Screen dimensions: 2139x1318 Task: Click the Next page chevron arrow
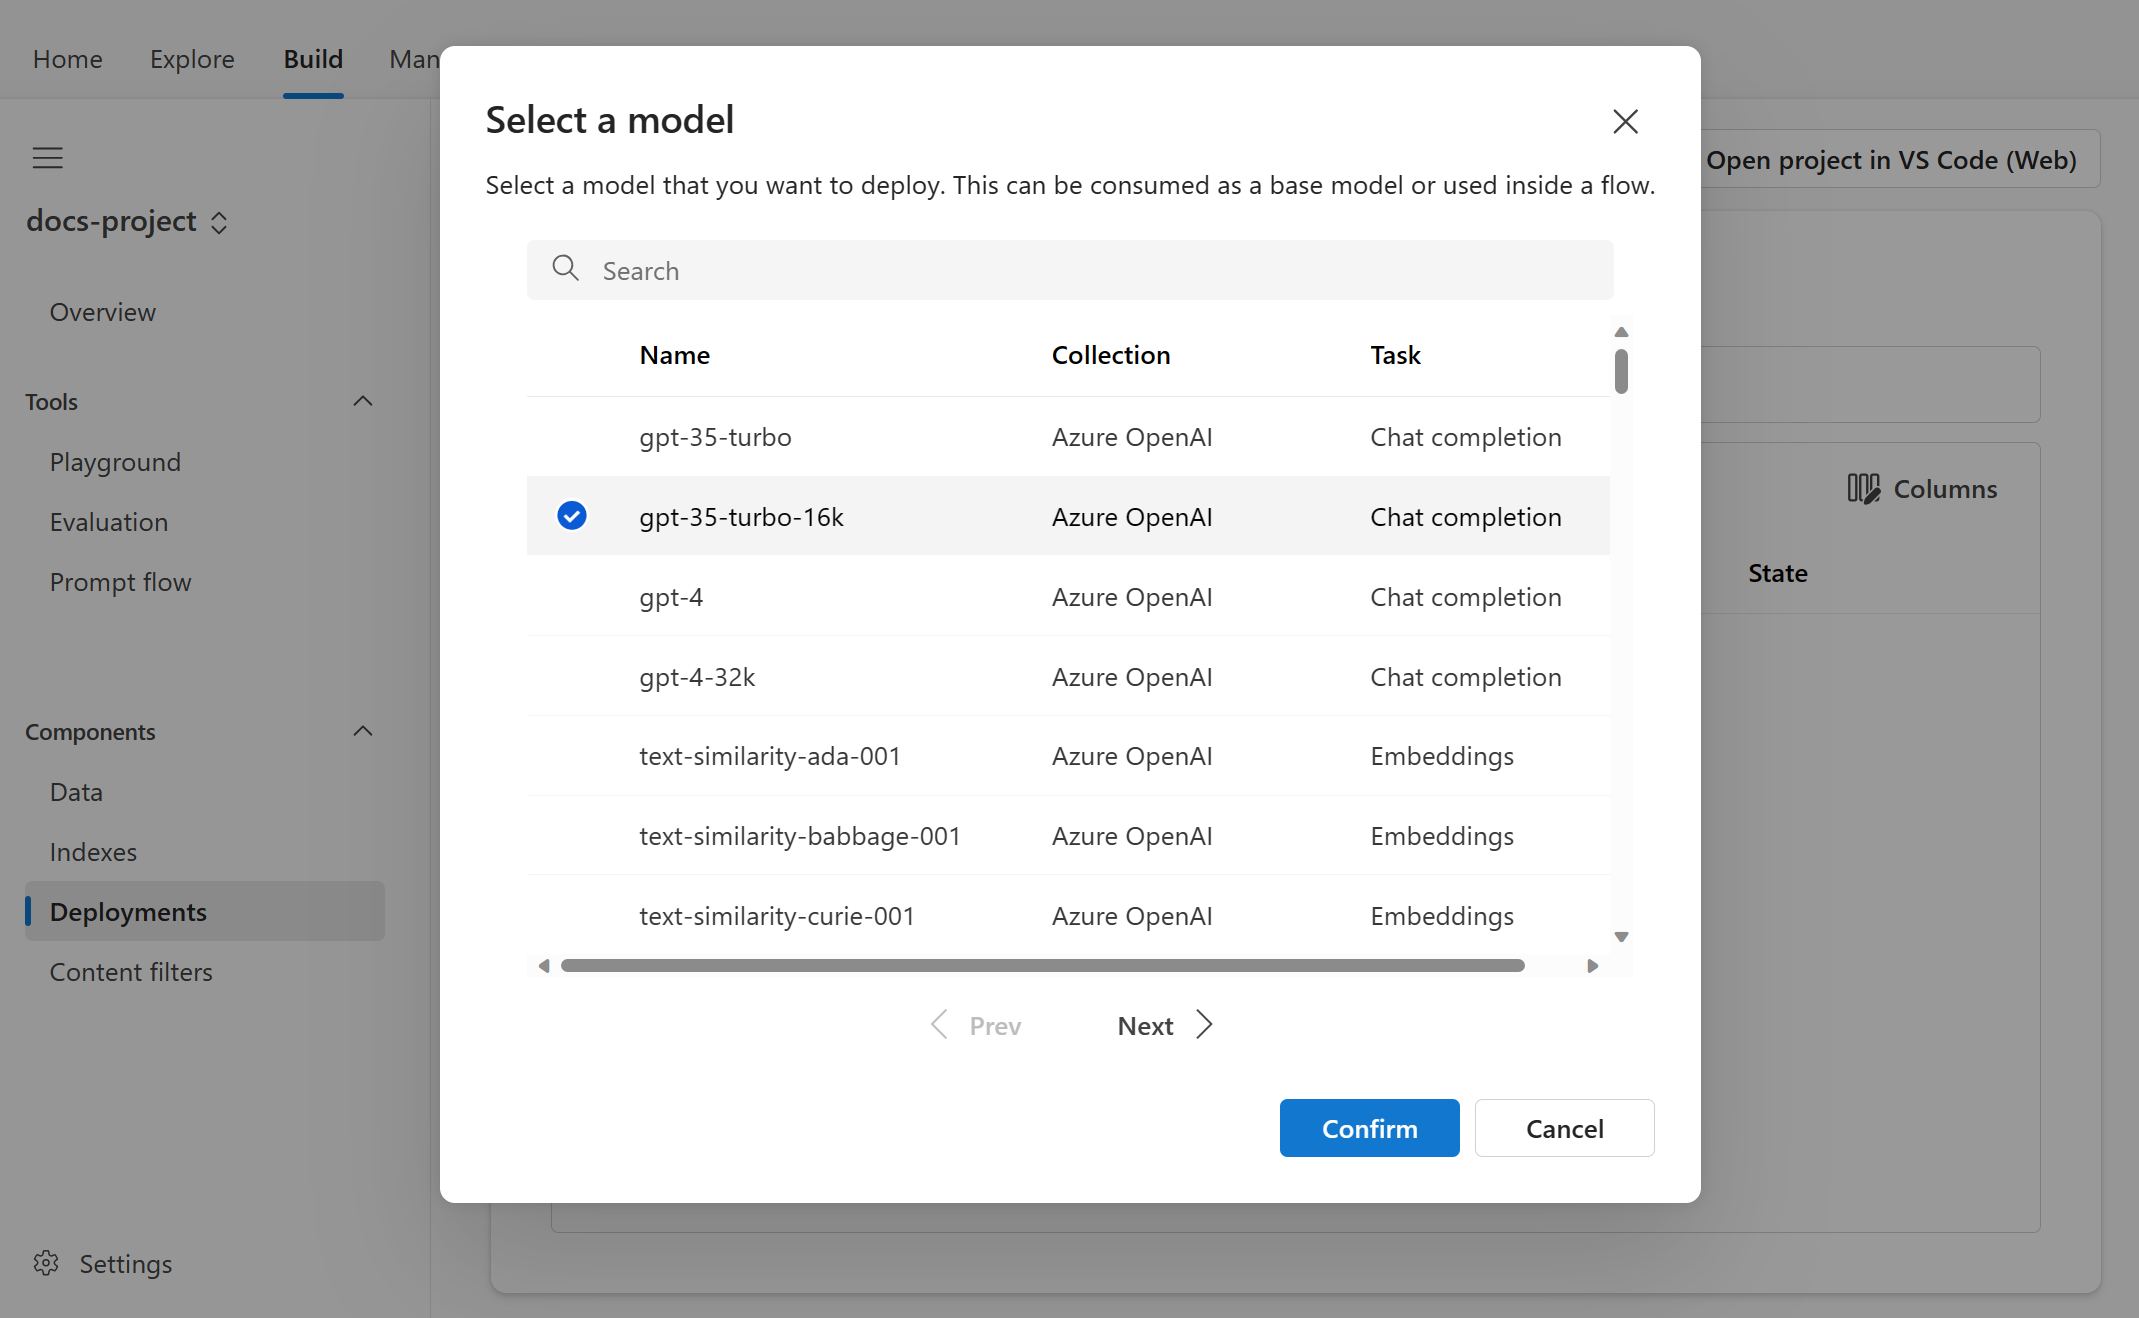1205,1025
